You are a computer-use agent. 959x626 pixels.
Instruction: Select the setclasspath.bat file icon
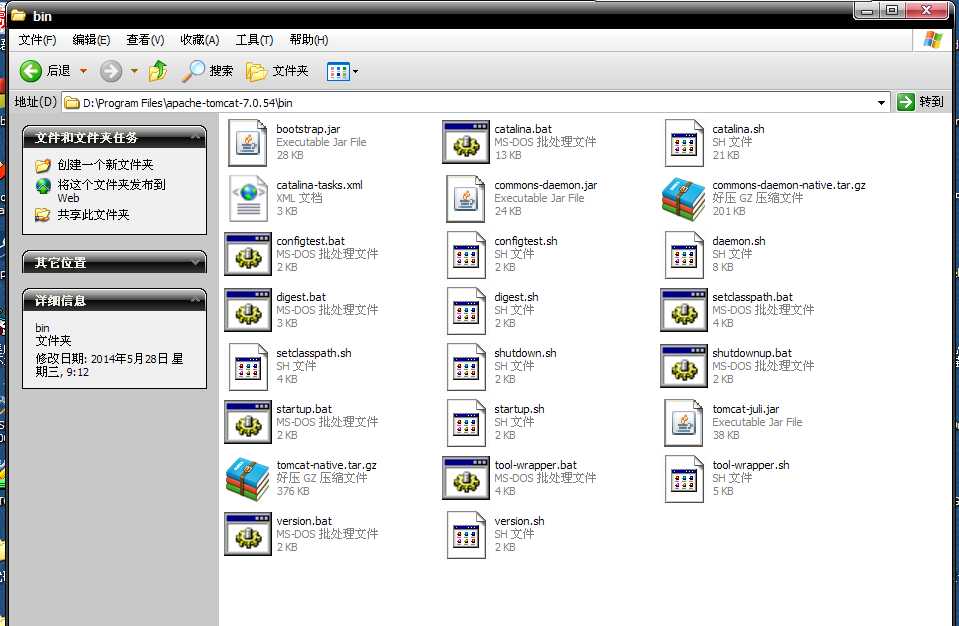point(684,311)
